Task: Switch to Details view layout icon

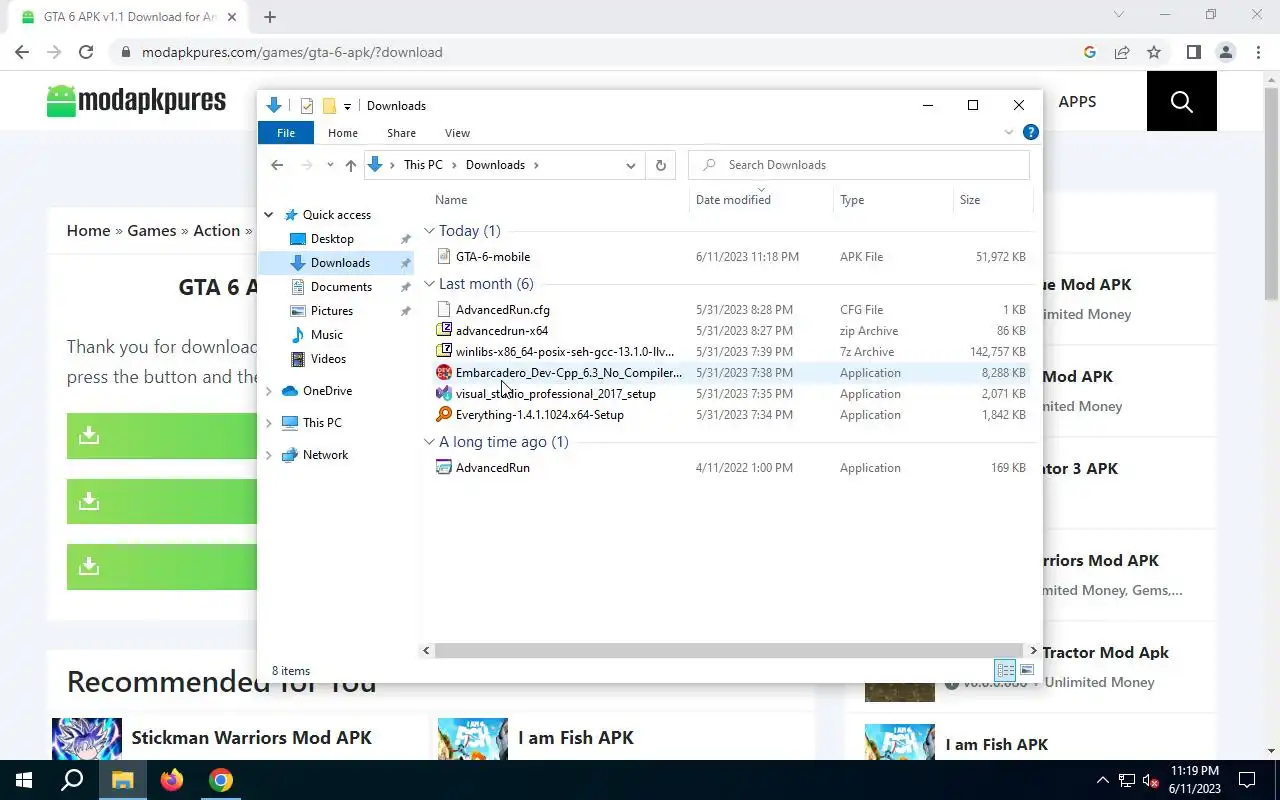Action: [x=1005, y=670]
